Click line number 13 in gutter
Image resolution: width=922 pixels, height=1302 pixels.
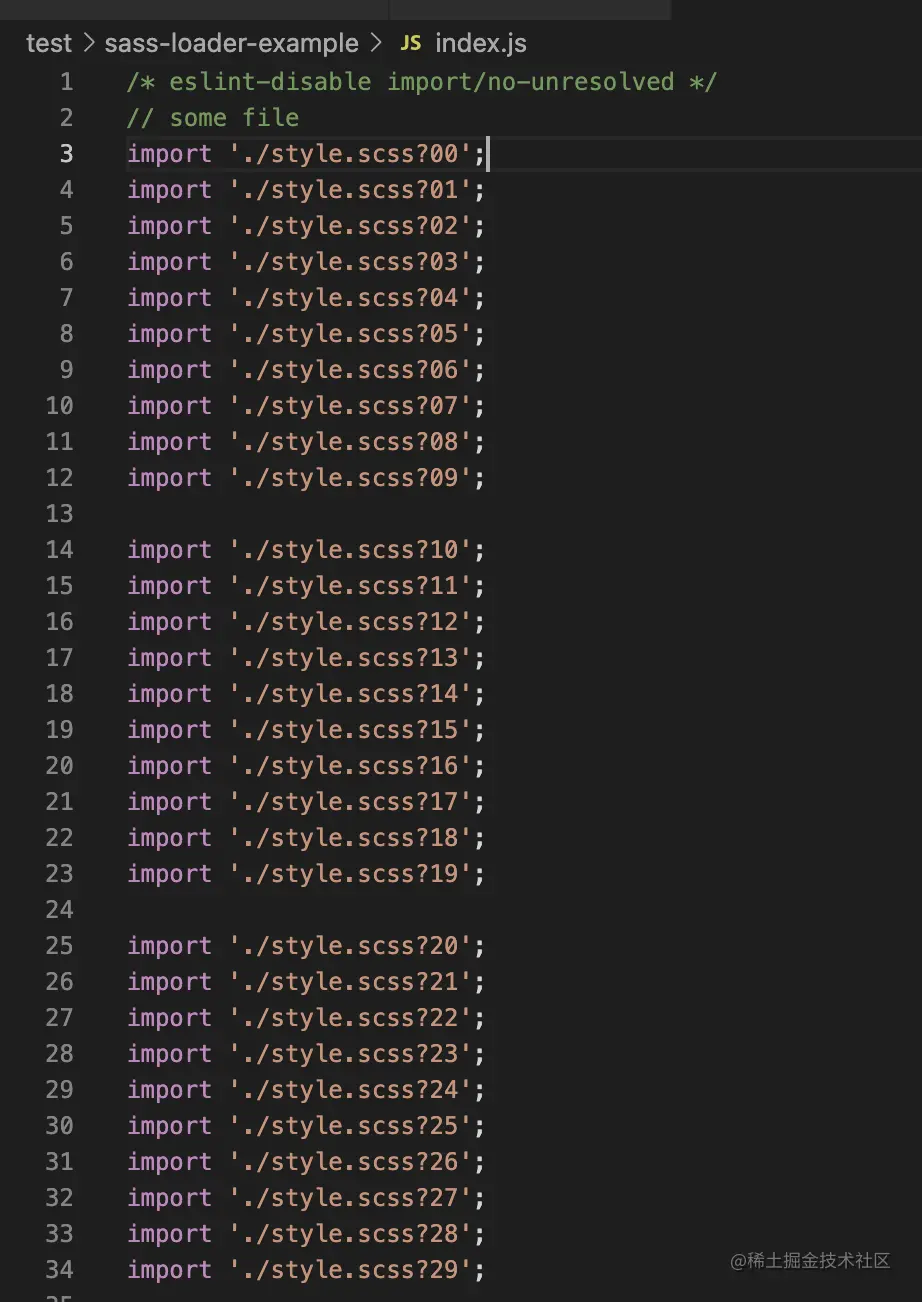pos(59,514)
